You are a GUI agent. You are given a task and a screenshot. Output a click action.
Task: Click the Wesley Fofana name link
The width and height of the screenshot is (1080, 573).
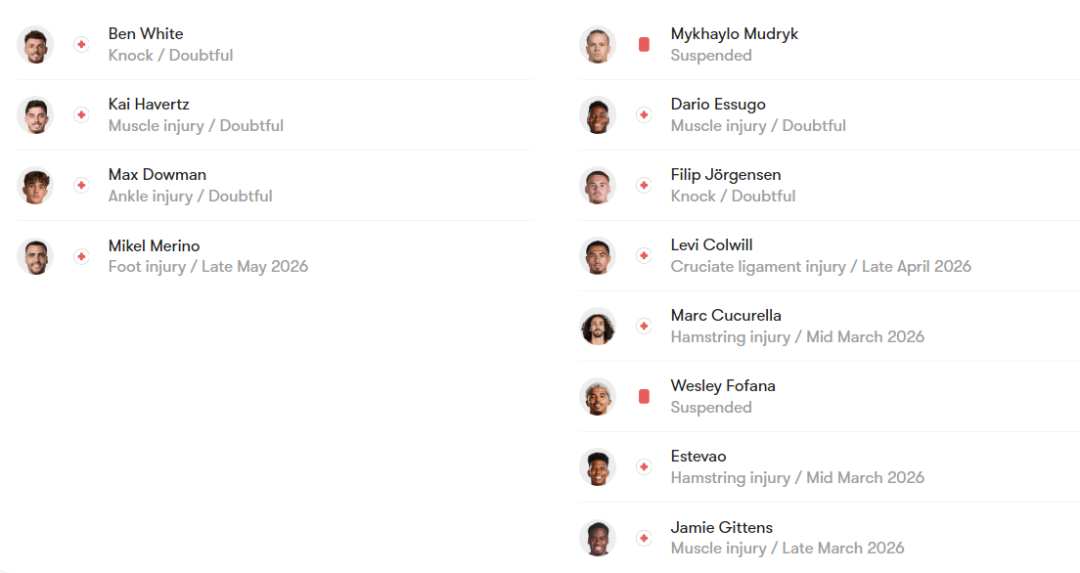pos(723,386)
